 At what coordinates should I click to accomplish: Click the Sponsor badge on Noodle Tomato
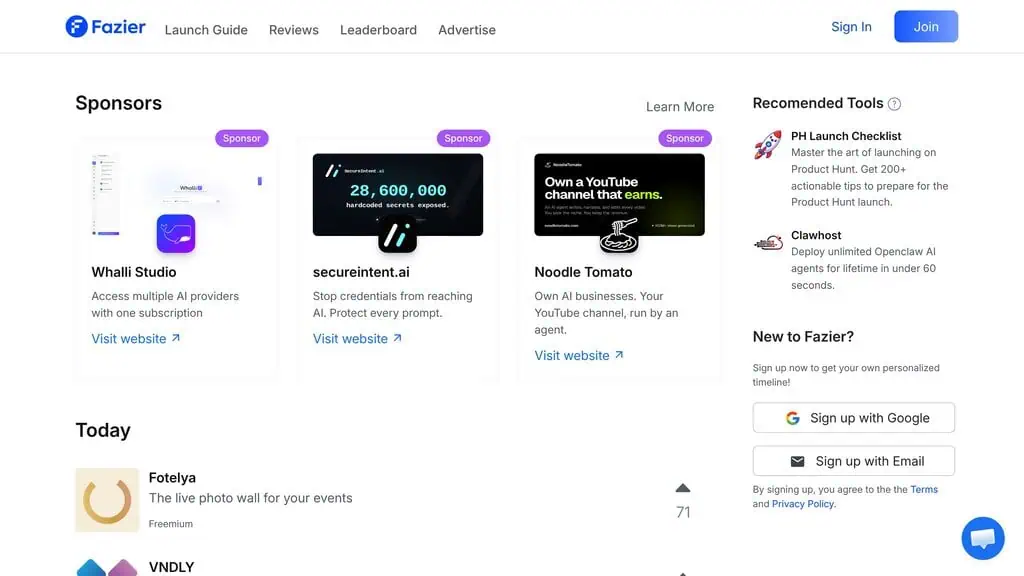tap(684, 138)
